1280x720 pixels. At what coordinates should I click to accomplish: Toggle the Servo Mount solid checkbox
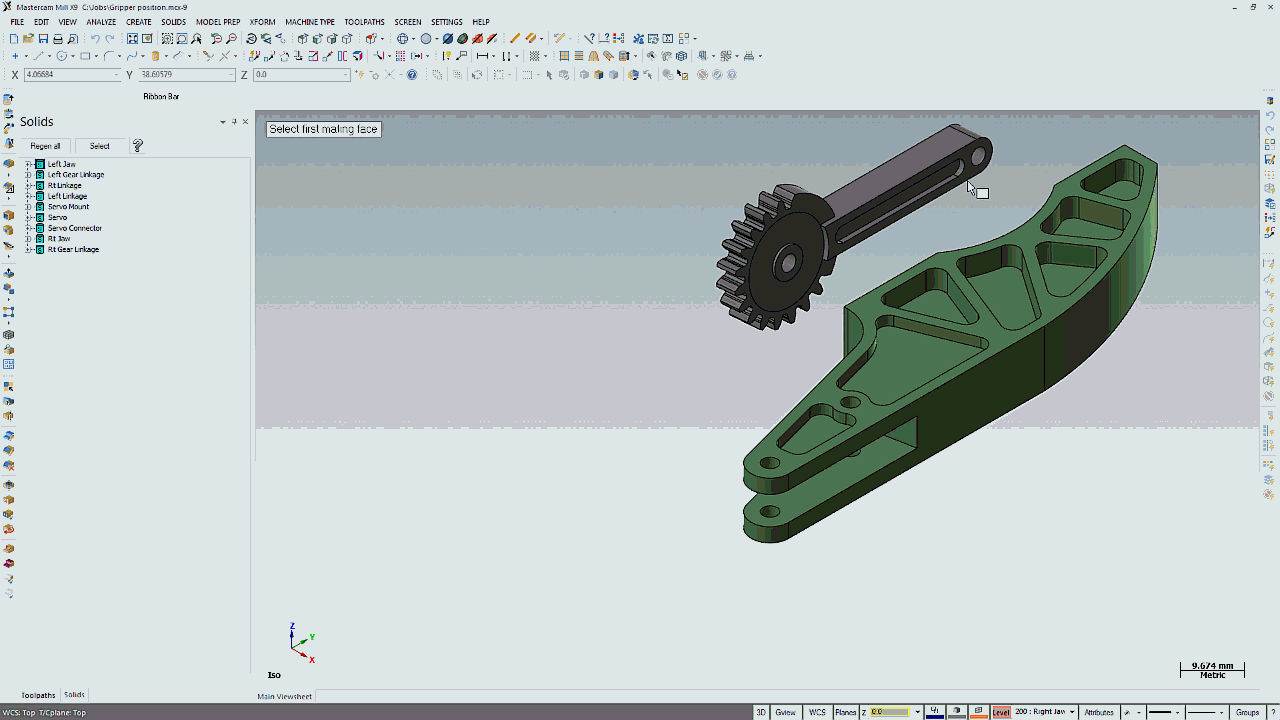pos(40,207)
